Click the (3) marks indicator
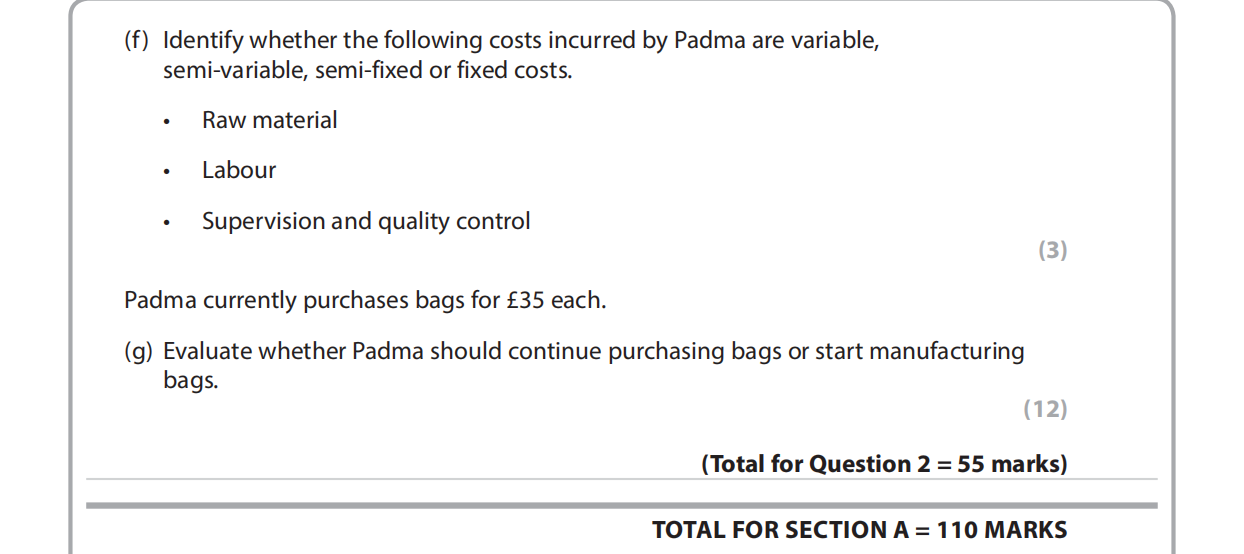The height and width of the screenshot is (554, 1244). click(x=1052, y=251)
